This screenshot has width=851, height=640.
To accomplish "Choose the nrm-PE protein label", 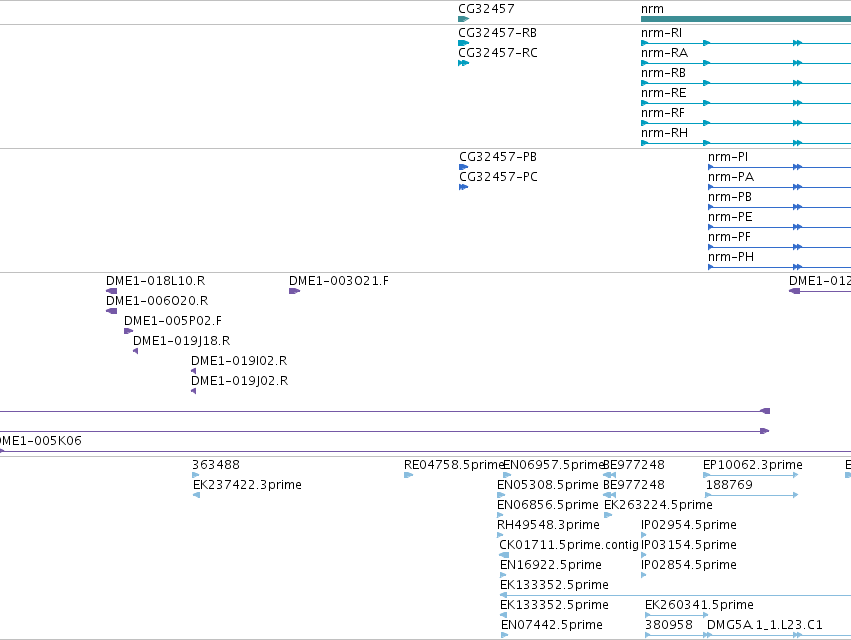I will (730, 217).
